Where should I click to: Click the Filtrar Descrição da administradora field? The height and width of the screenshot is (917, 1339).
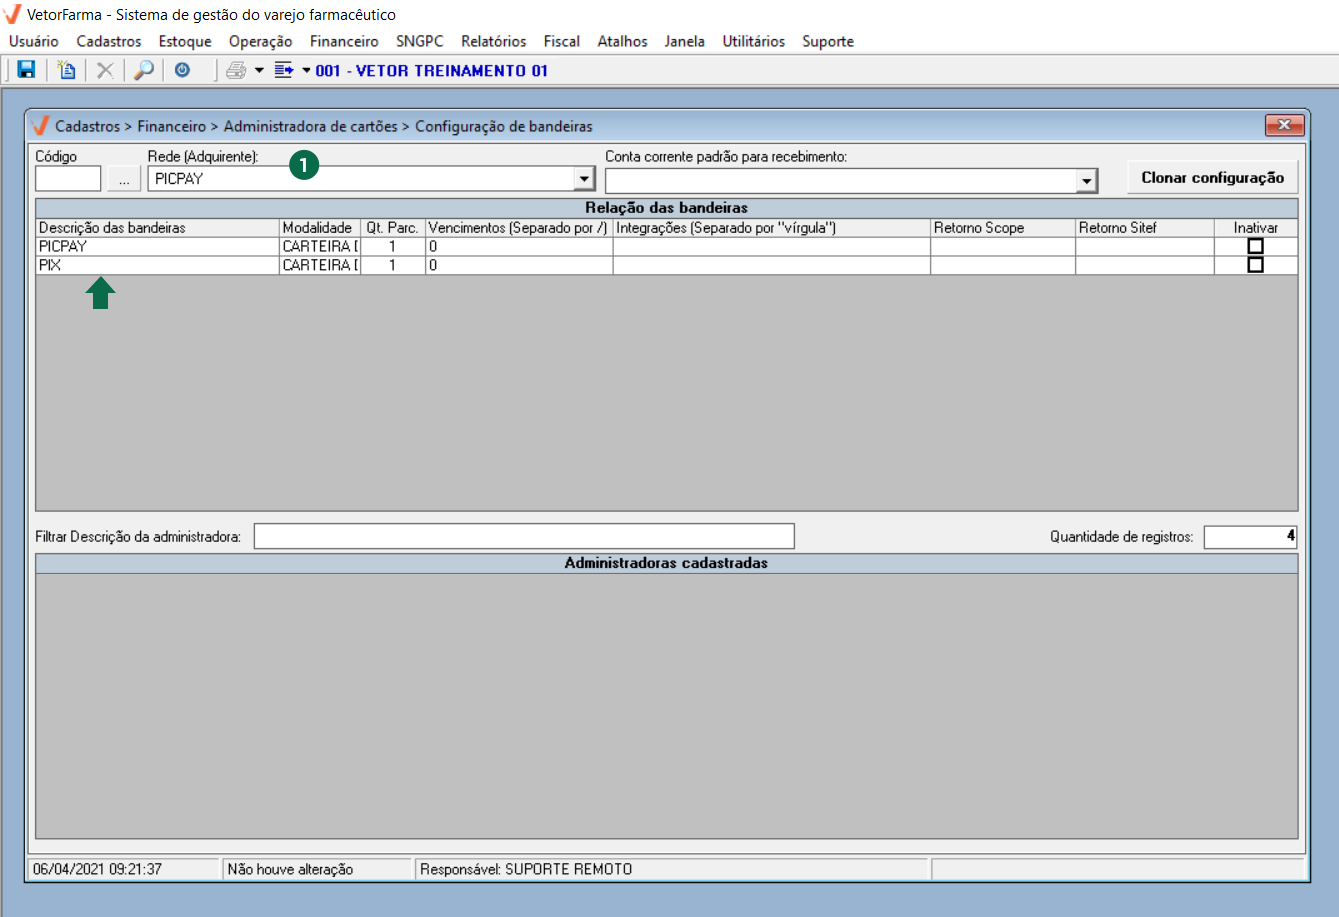[x=524, y=536]
